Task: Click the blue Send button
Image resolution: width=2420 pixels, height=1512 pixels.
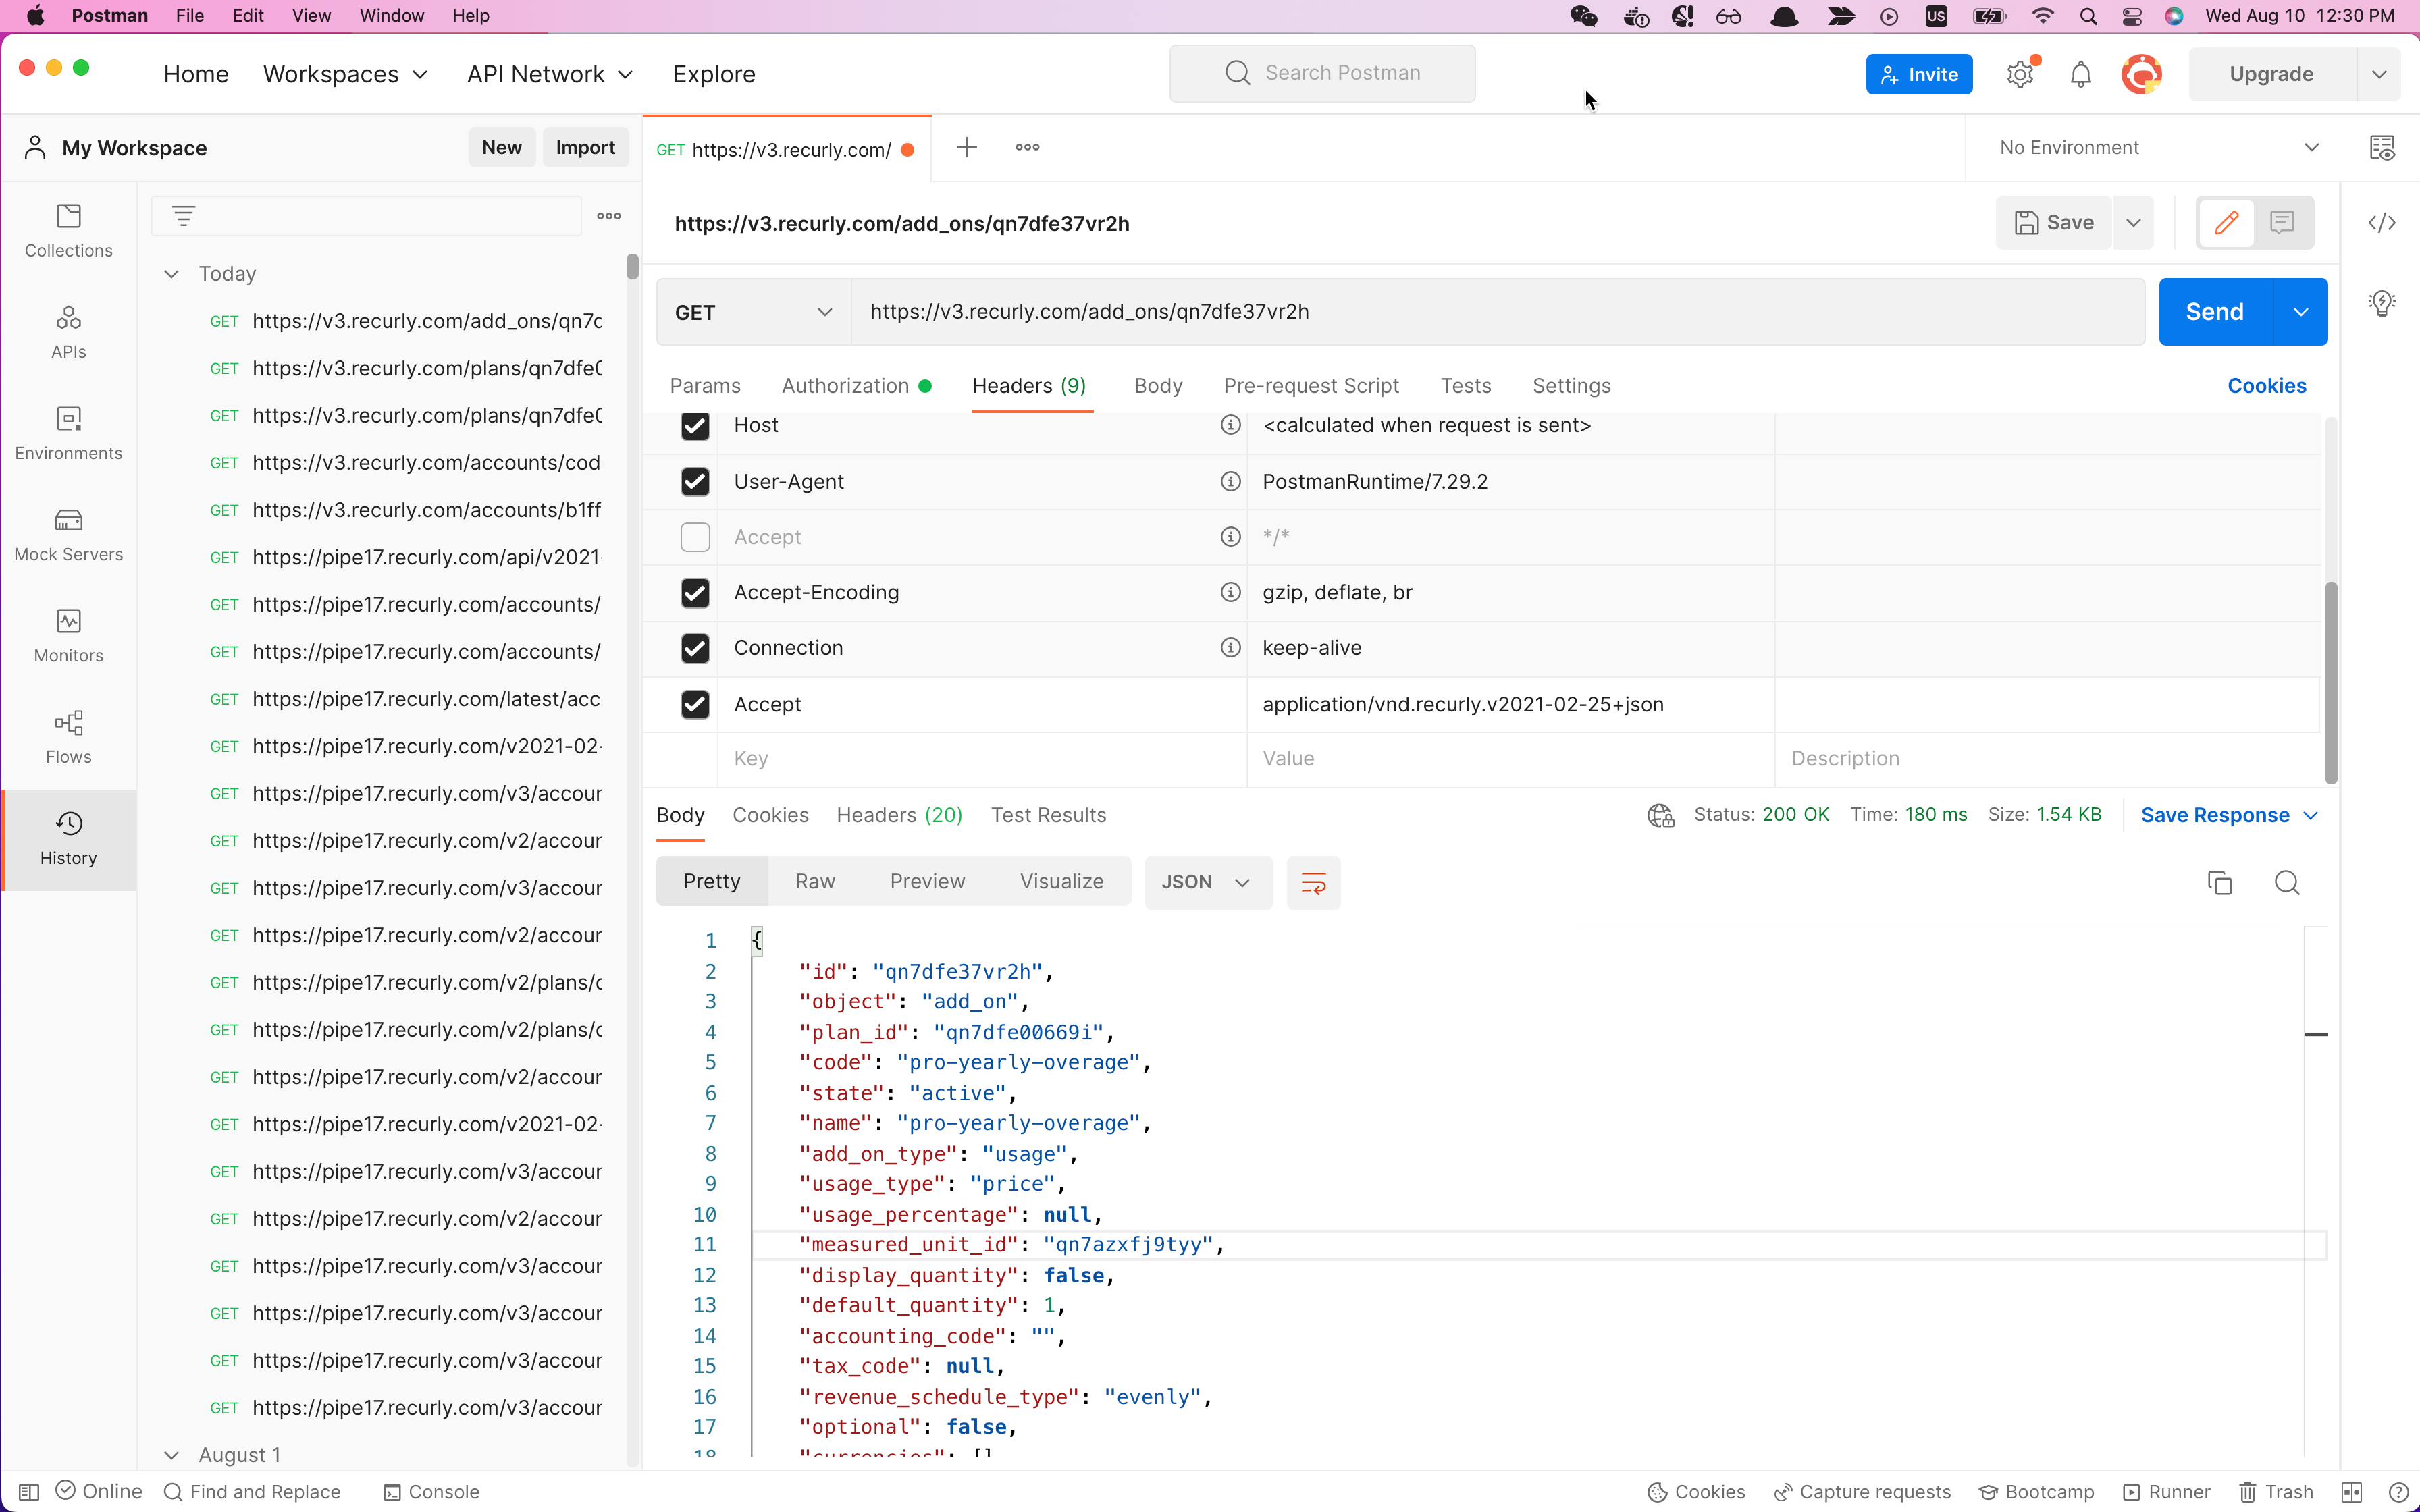Action: tap(2214, 312)
